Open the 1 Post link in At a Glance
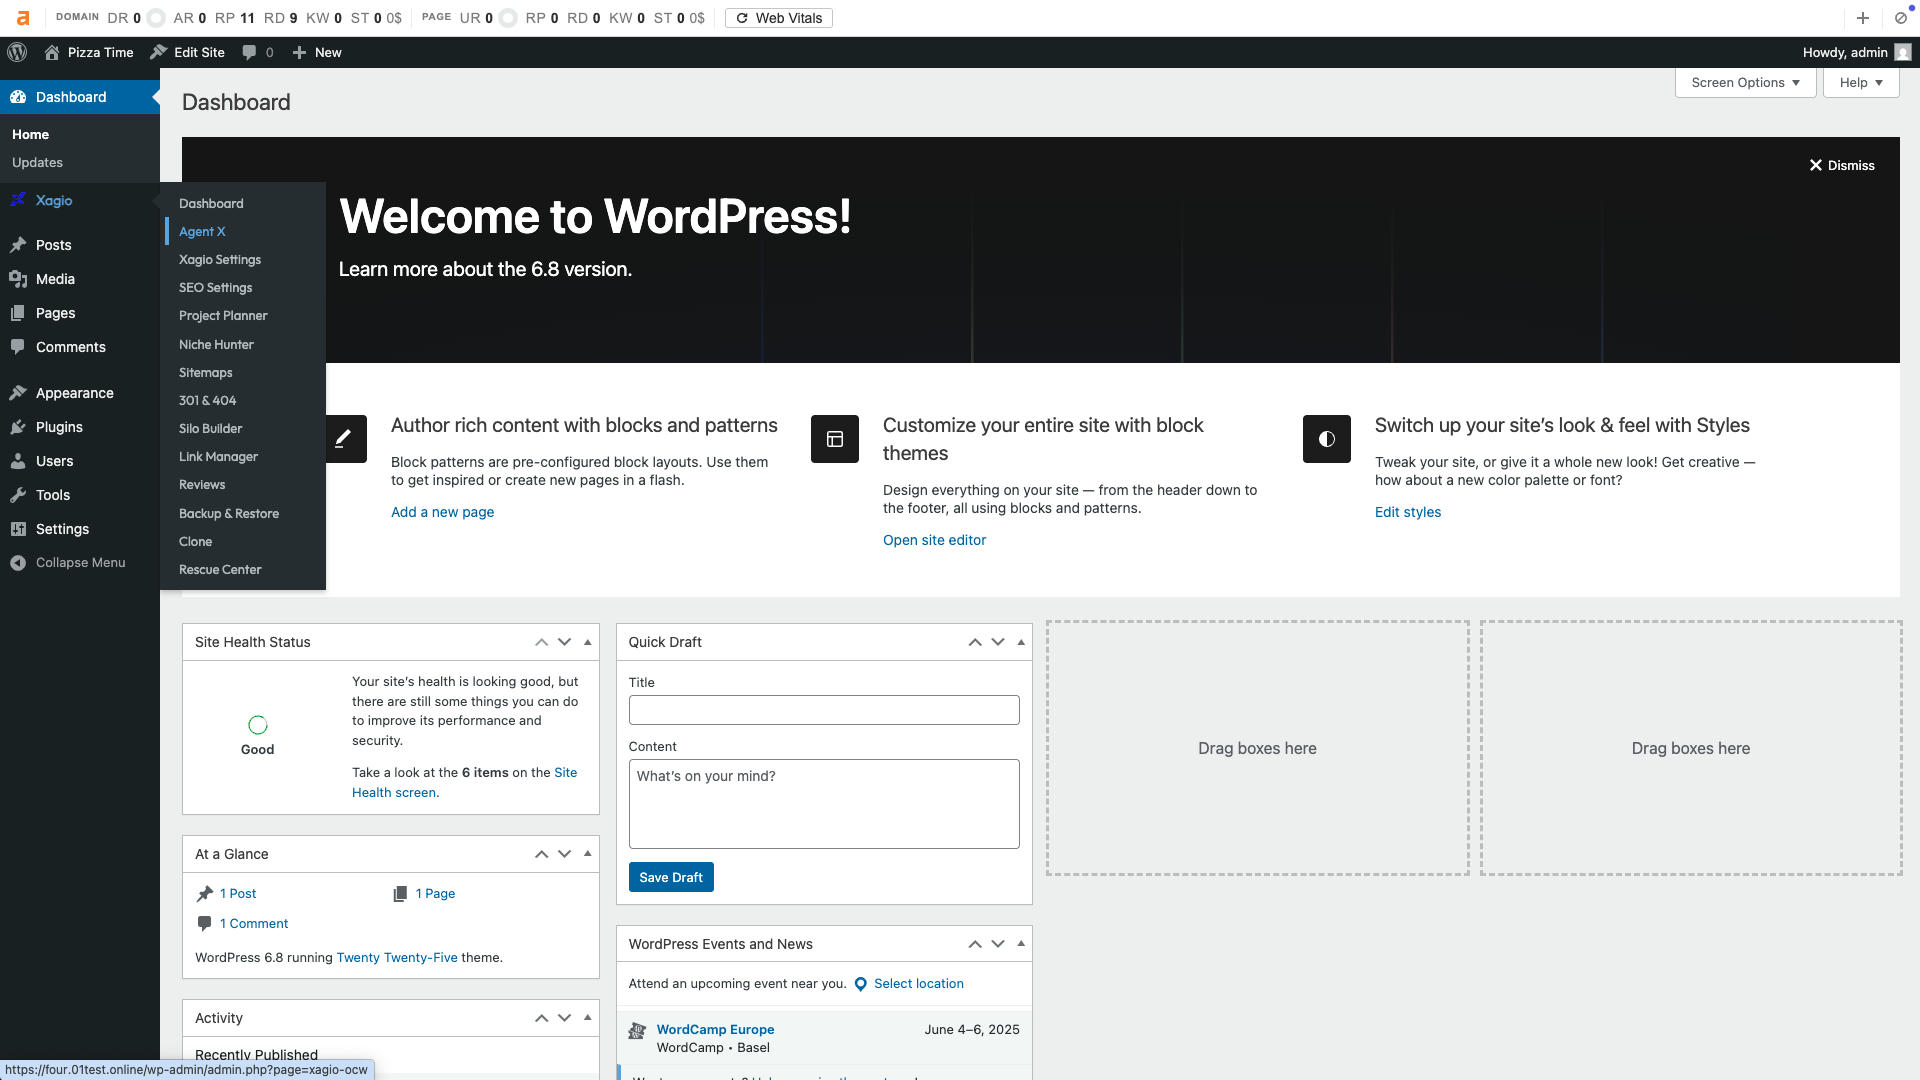 click(x=238, y=893)
